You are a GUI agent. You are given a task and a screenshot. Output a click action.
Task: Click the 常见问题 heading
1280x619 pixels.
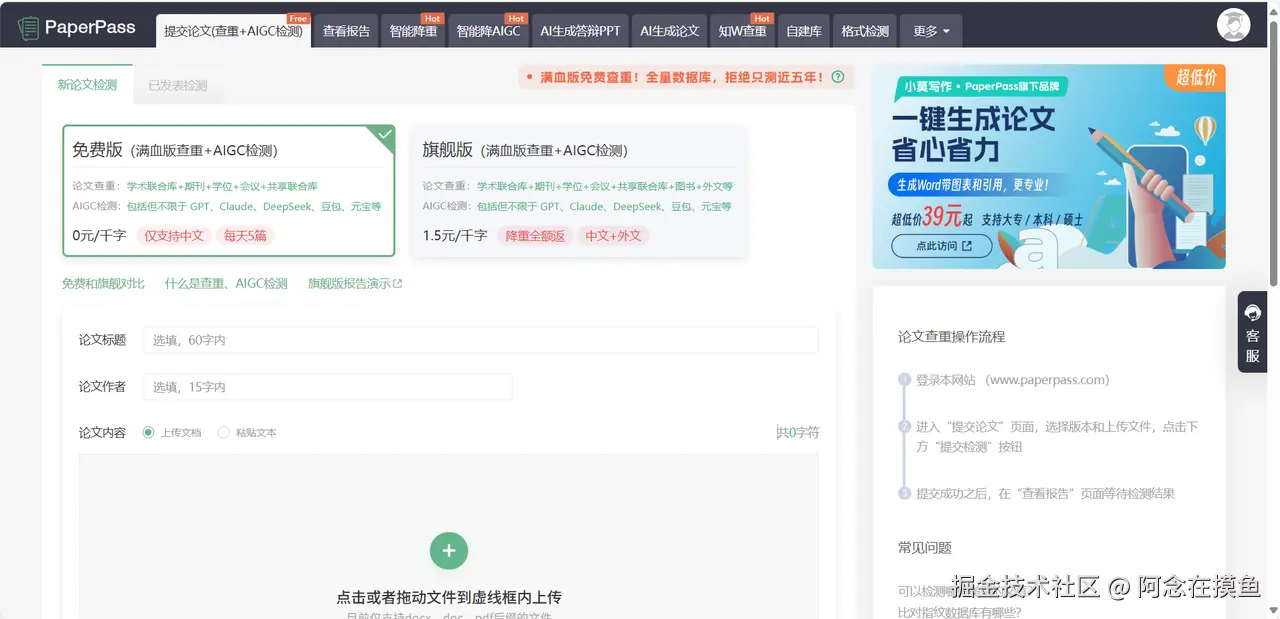click(x=925, y=548)
